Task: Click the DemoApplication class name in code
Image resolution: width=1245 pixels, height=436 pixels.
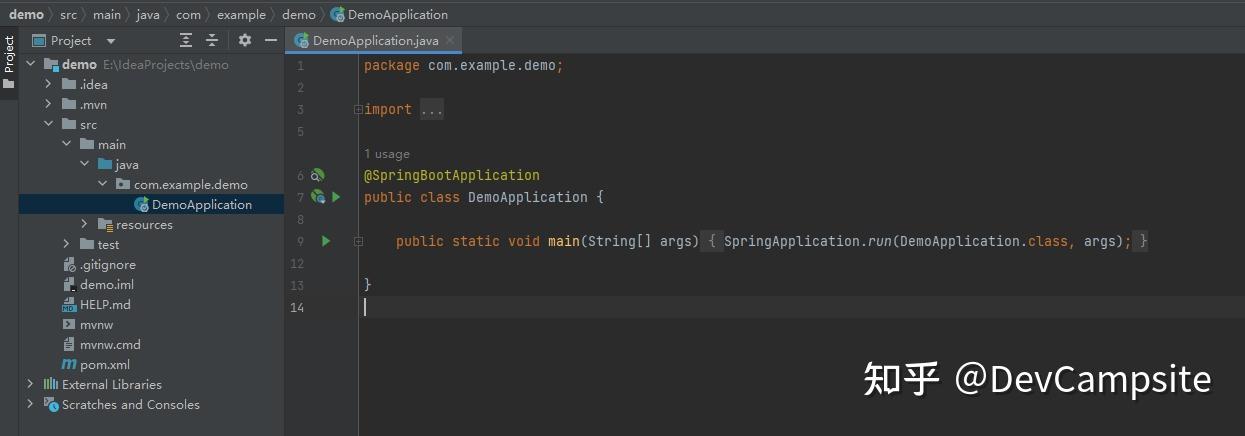Action: point(528,197)
